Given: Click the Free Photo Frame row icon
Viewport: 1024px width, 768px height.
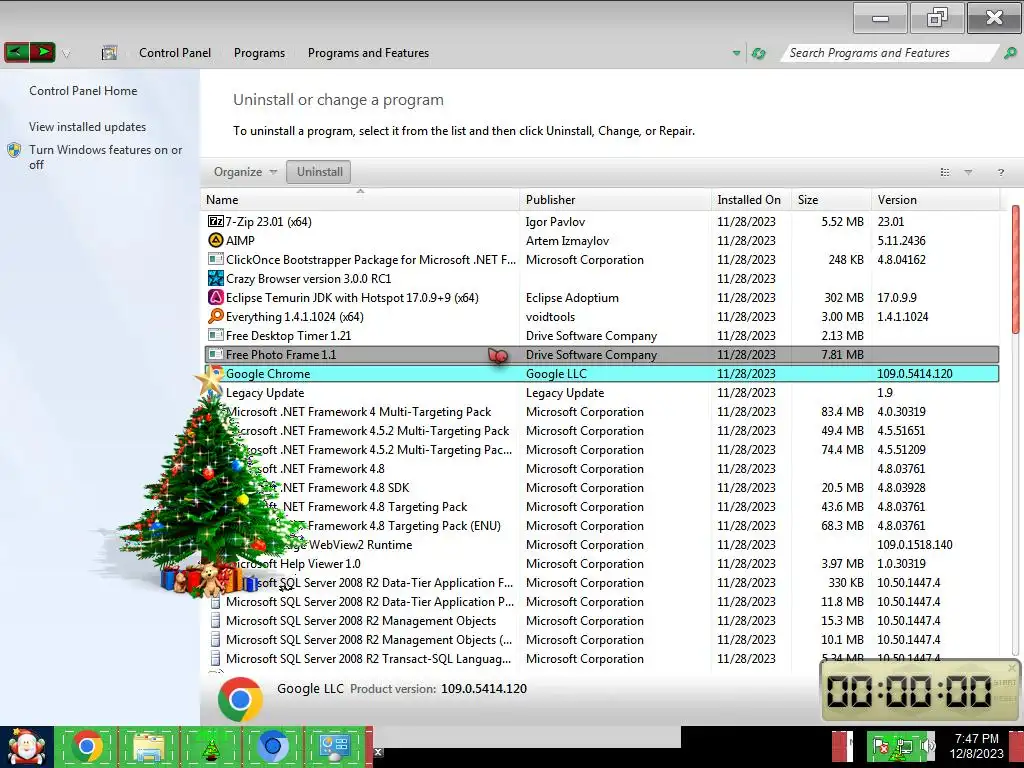Looking at the screenshot, I should (216, 354).
